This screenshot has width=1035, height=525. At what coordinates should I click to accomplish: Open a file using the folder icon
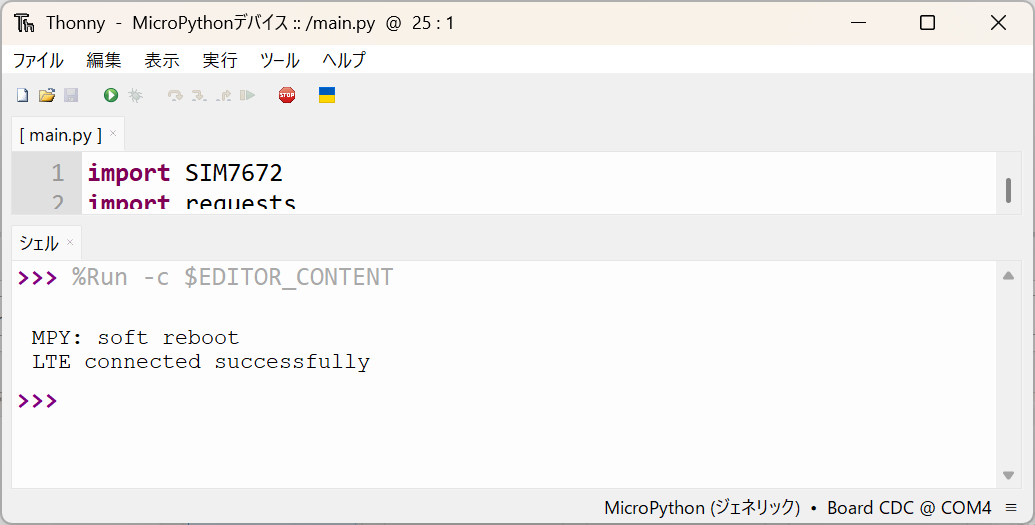click(46, 95)
